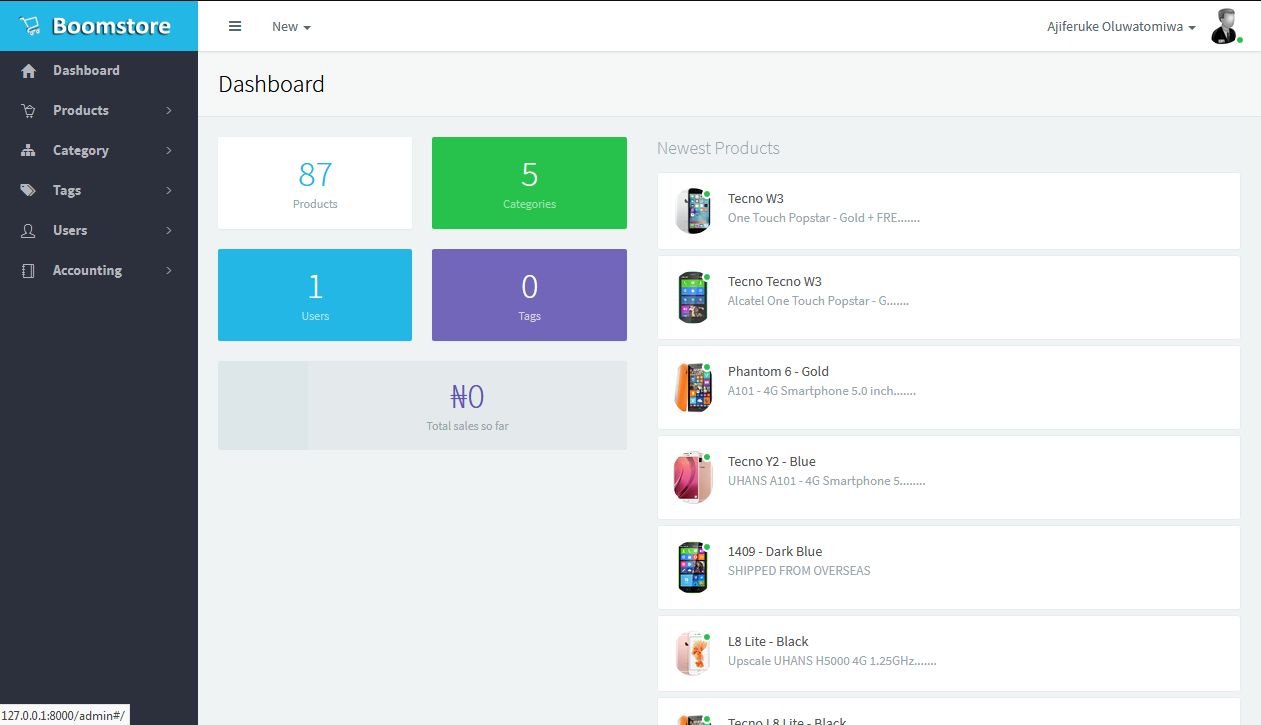1261x725 pixels.
Task: Open the New dropdown menu
Action: (x=291, y=27)
